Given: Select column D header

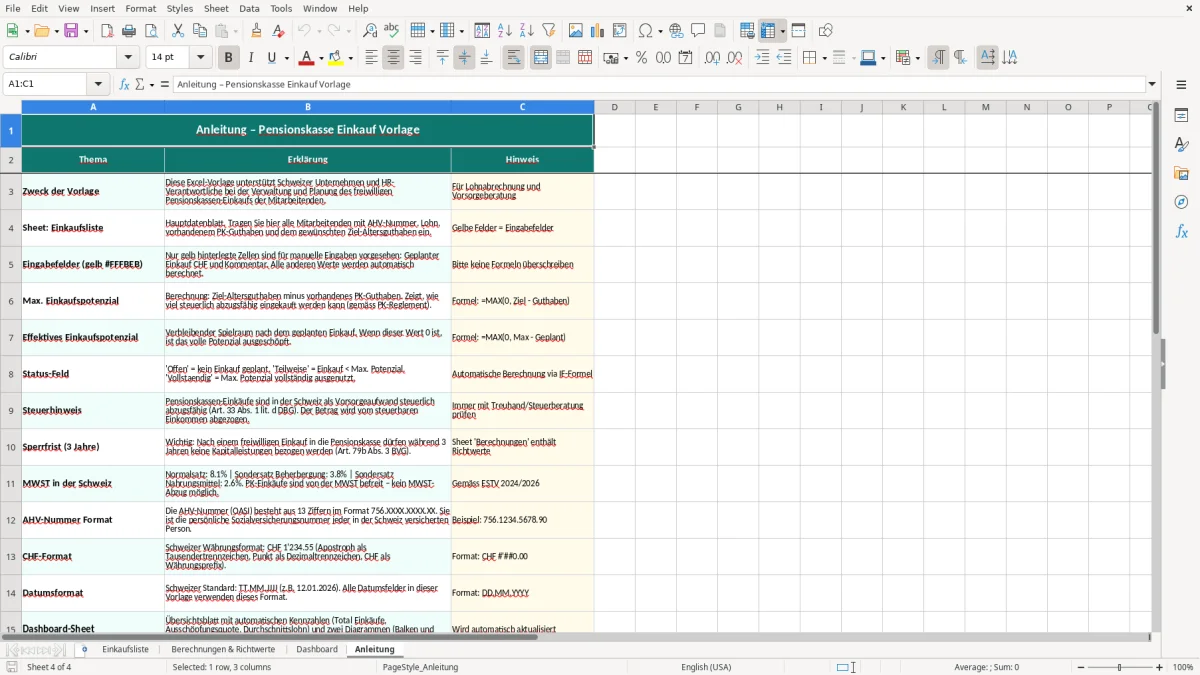Looking at the screenshot, I should [x=614, y=107].
